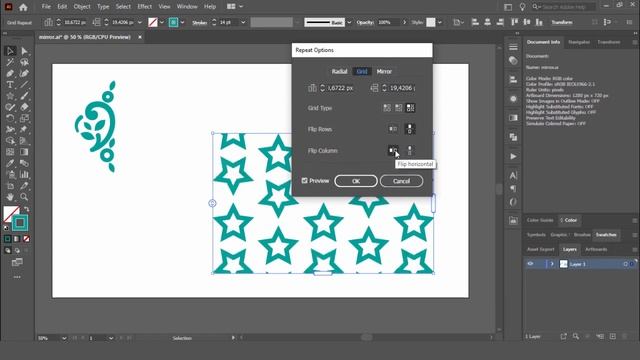Choose the Paintbrush tool
This screenshot has height=360, width=640.
24,96
